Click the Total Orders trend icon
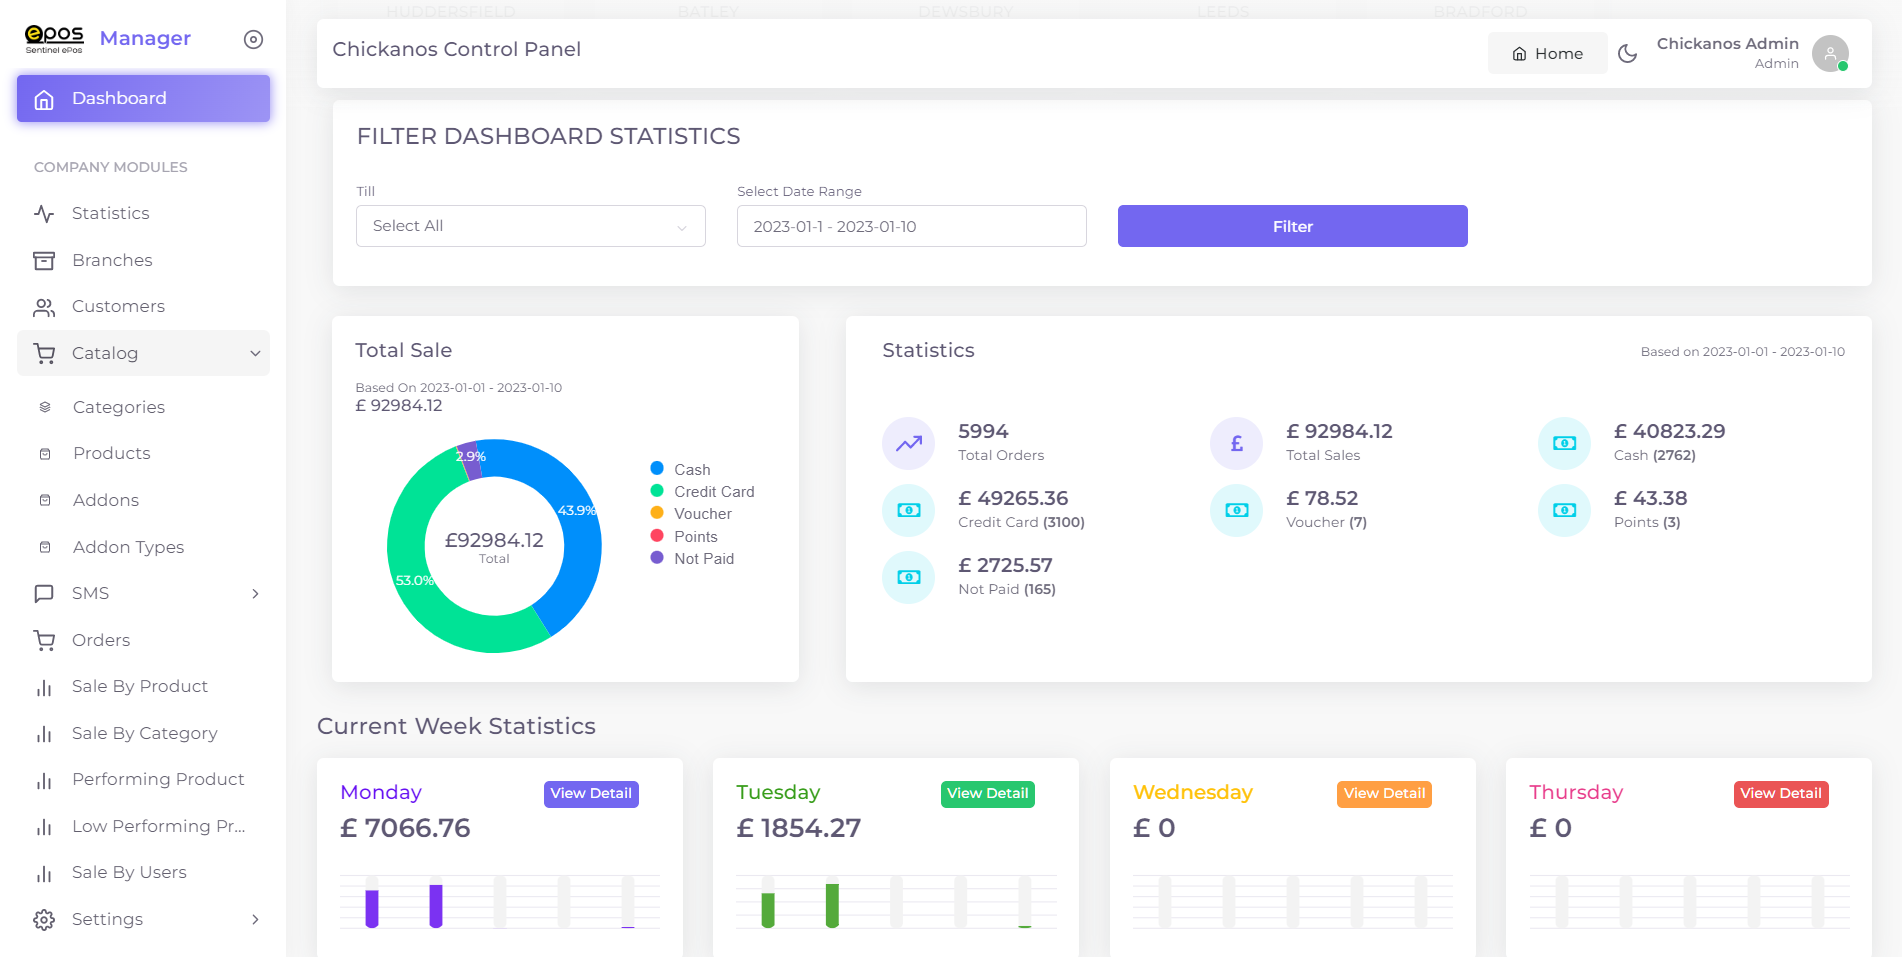 [908, 443]
